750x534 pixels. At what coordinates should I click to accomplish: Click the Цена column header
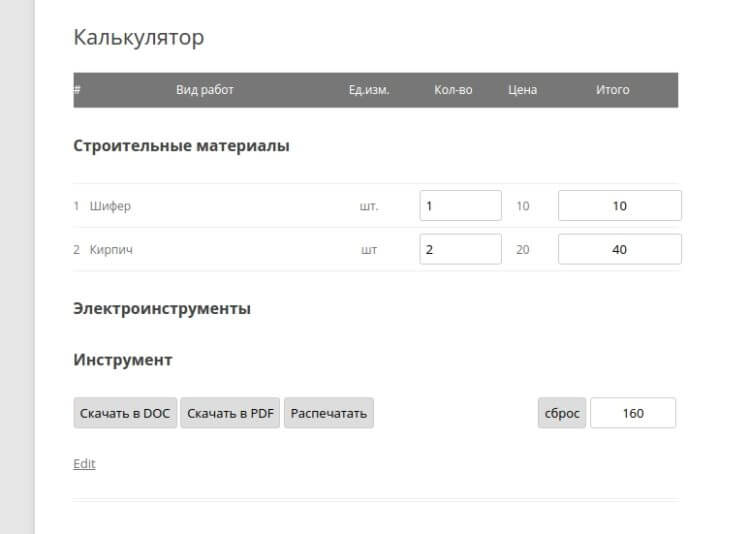click(x=522, y=90)
